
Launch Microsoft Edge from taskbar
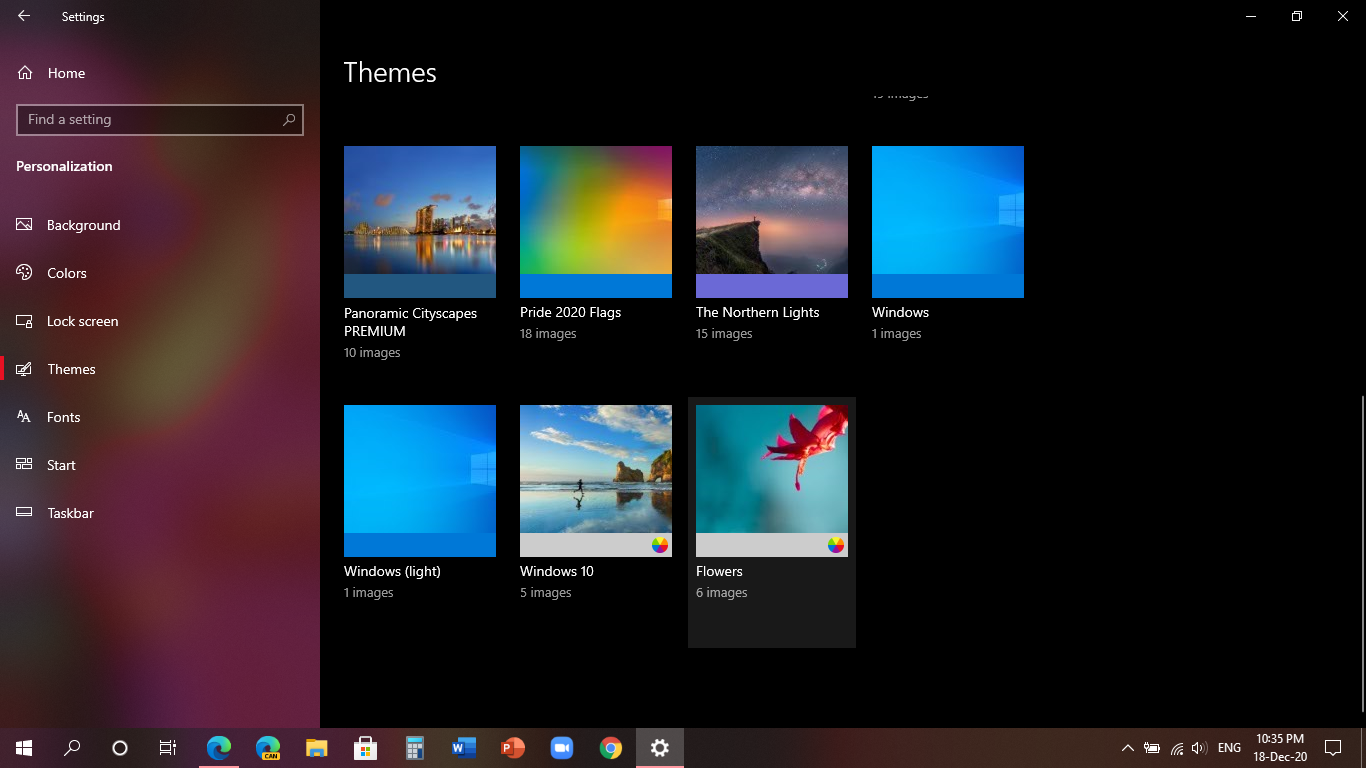(219, 748)
